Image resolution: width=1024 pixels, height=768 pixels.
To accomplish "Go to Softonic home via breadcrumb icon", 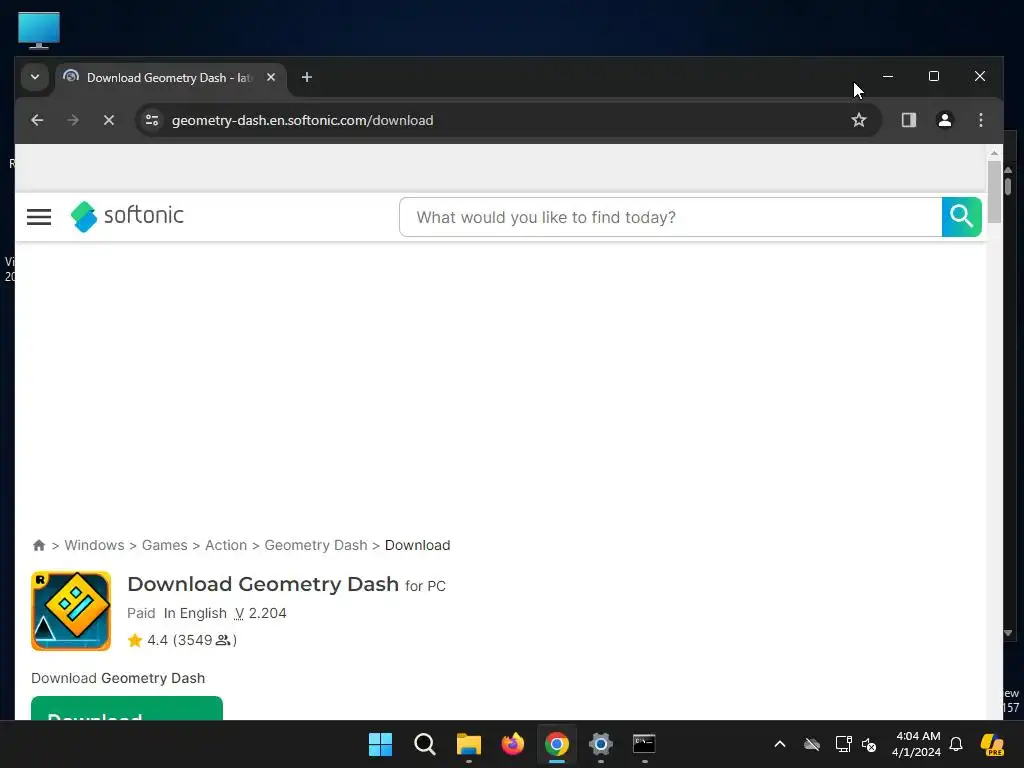I will coord(39,545).
